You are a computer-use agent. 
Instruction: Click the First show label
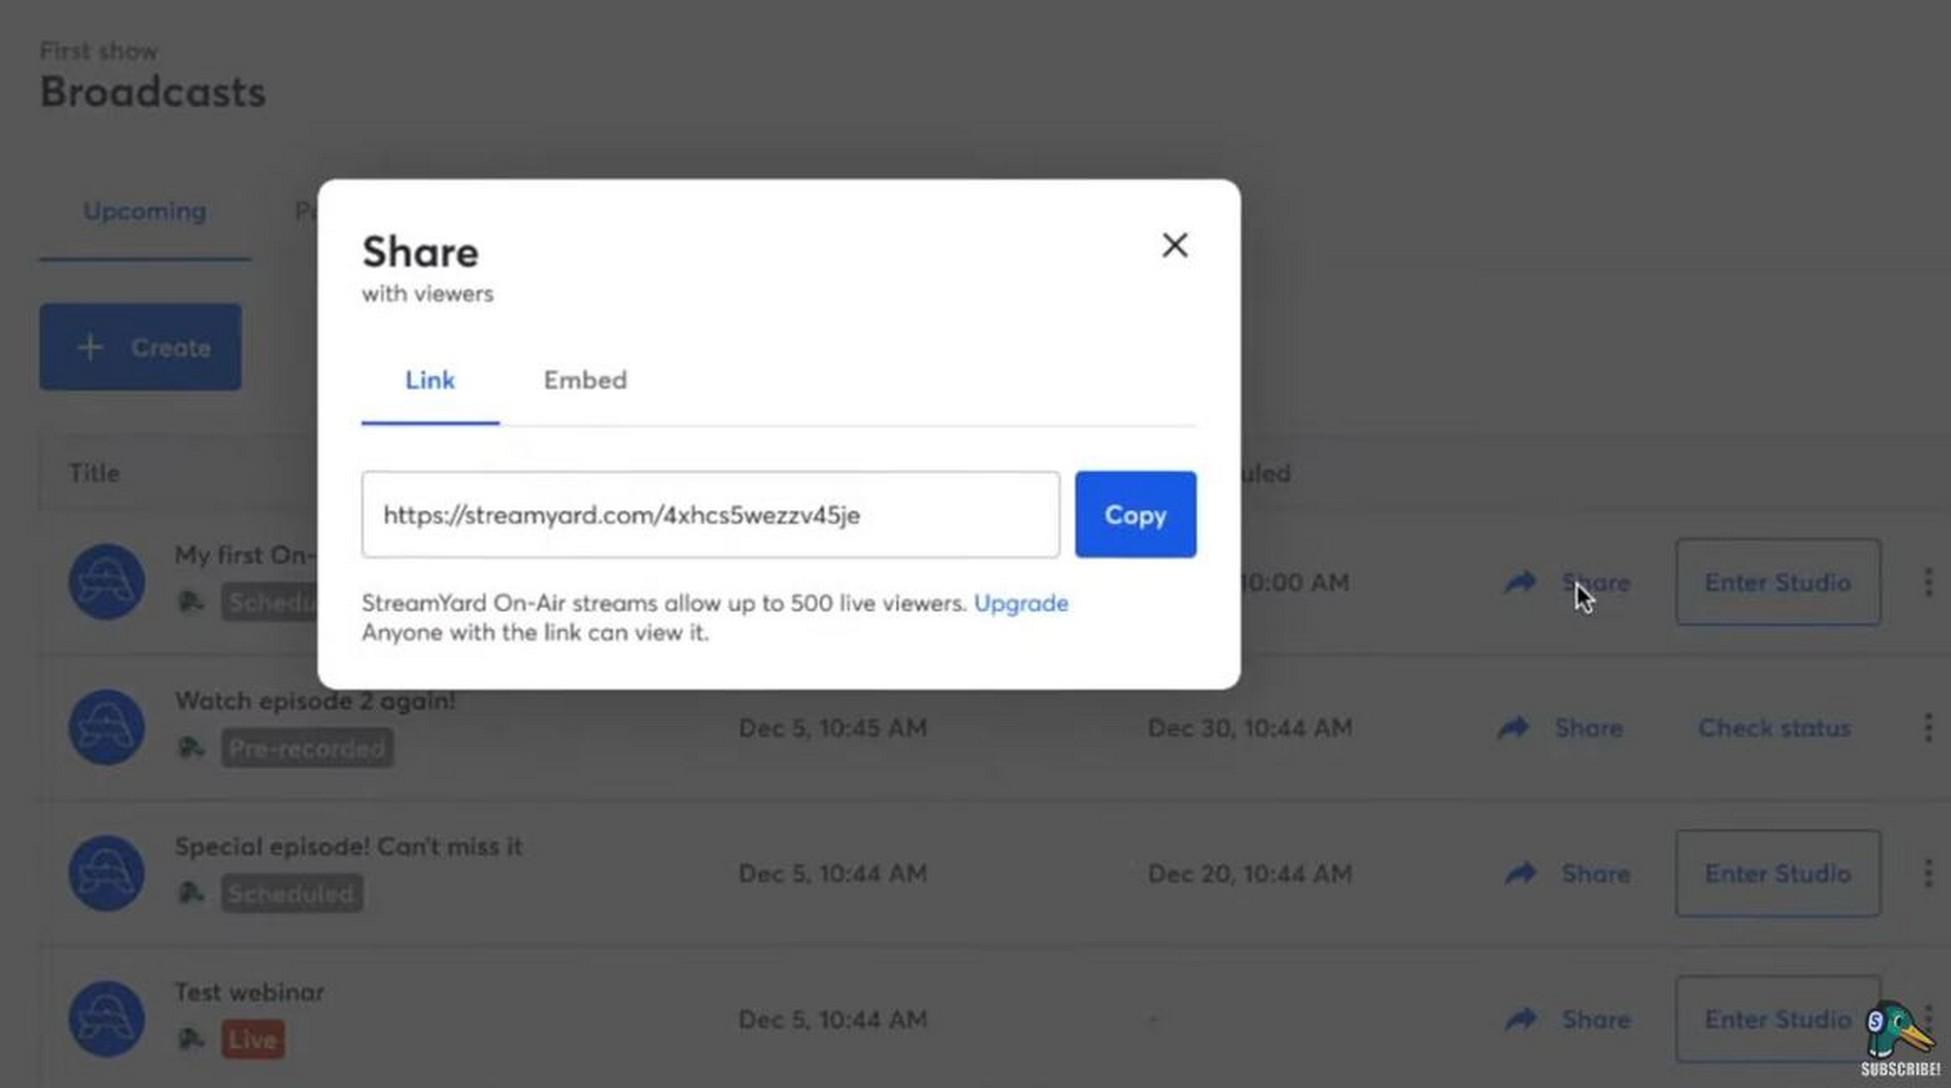click(x=98, y=50)
